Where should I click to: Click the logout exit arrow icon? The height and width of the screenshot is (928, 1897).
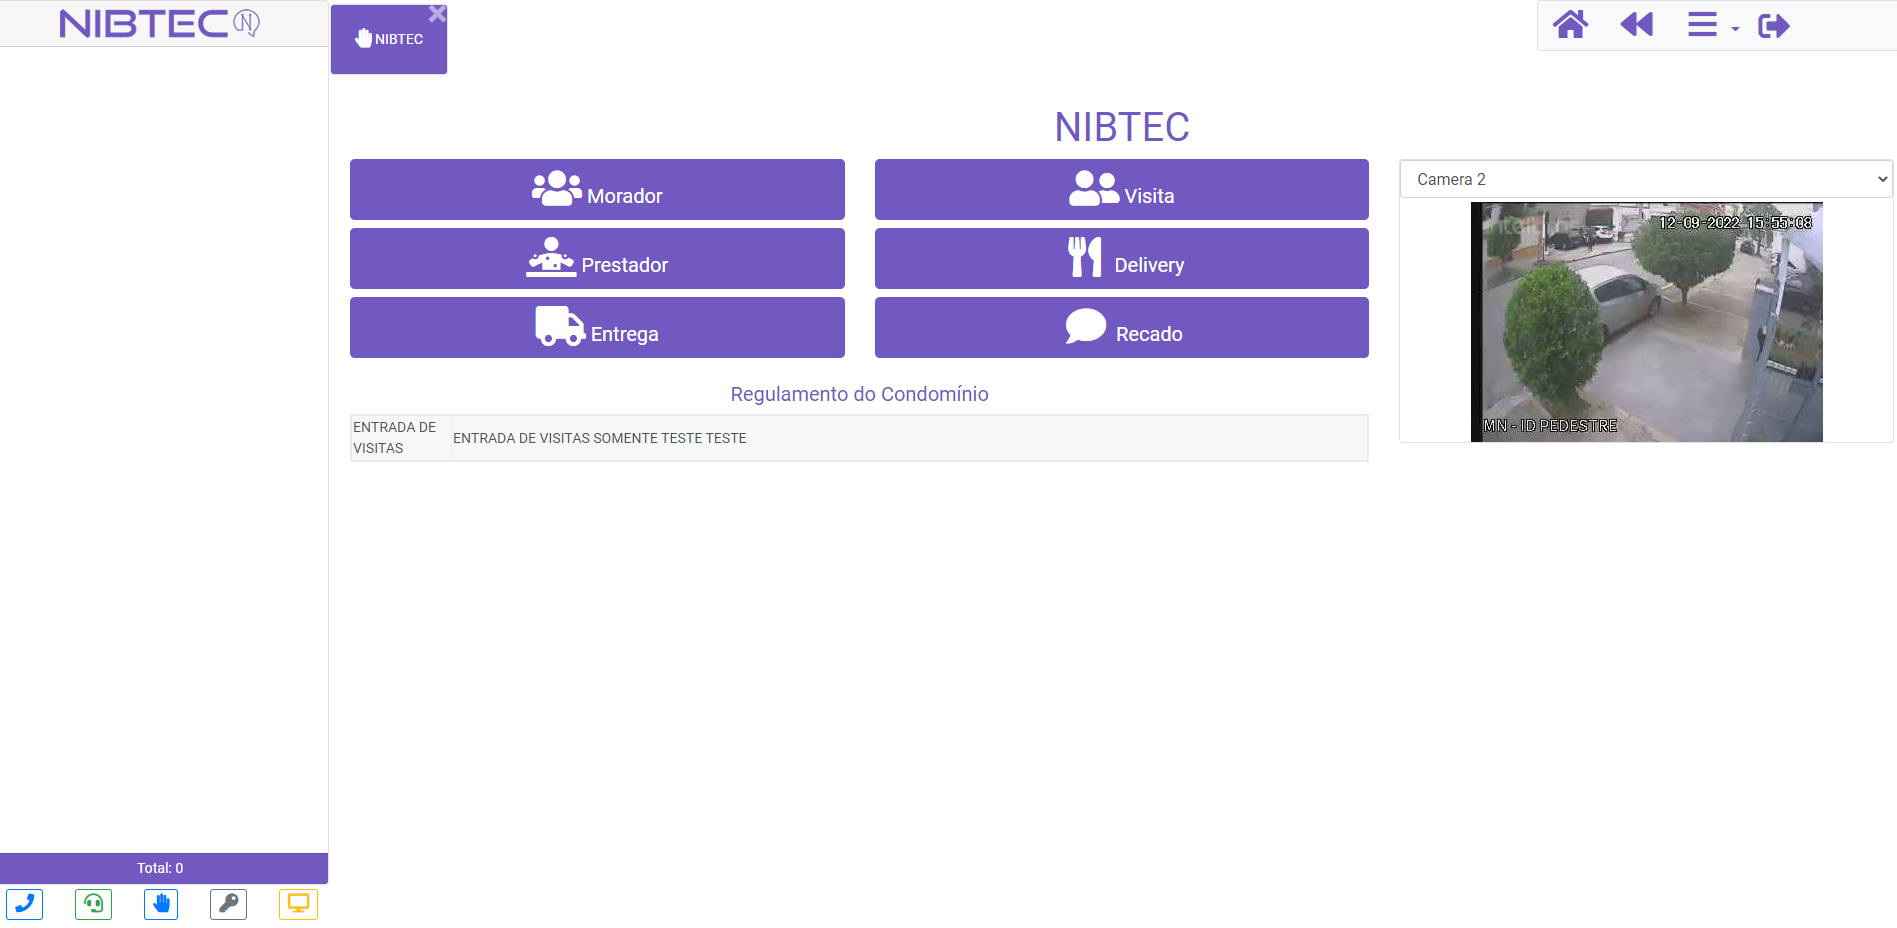coord(1774,25)
